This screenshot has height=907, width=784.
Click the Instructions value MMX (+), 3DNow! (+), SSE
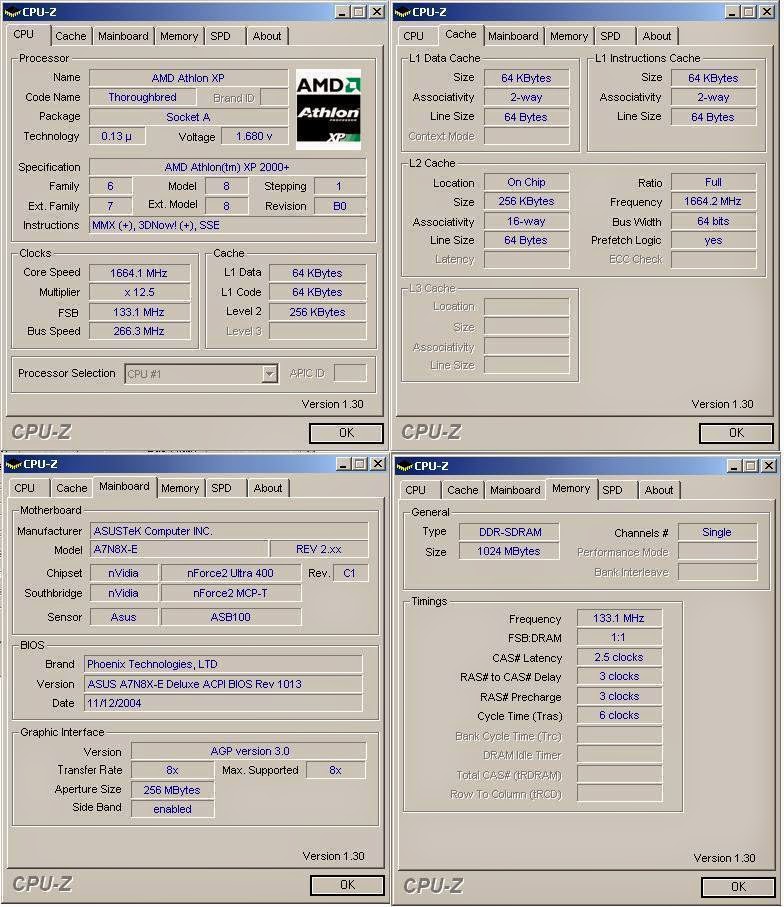(x=227, y=225)
